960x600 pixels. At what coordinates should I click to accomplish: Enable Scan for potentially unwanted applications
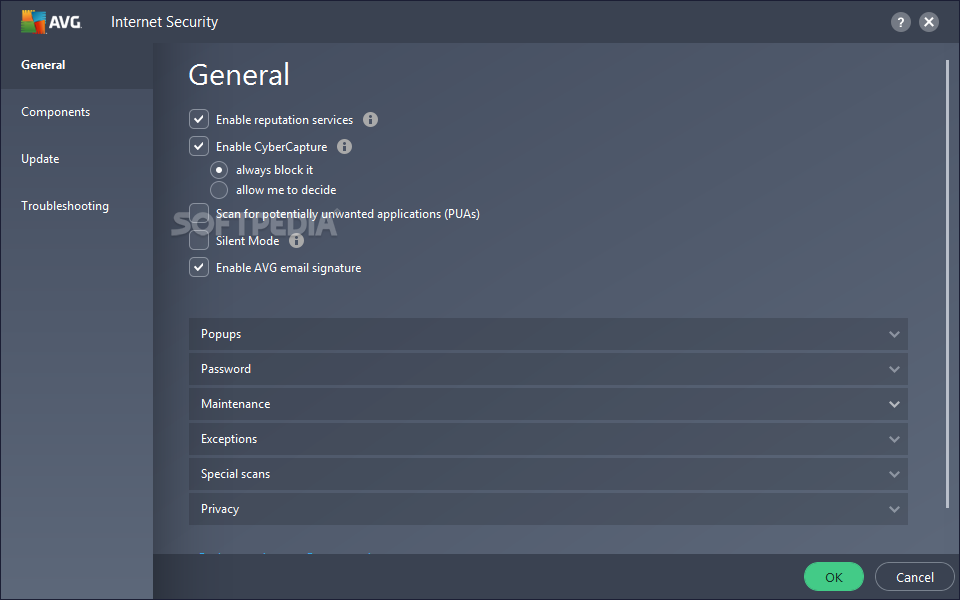pos(199,213)
